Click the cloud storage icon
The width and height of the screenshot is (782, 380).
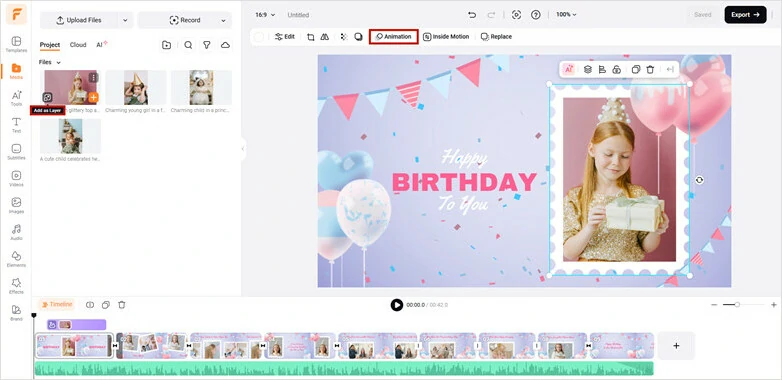pos(225,45)
